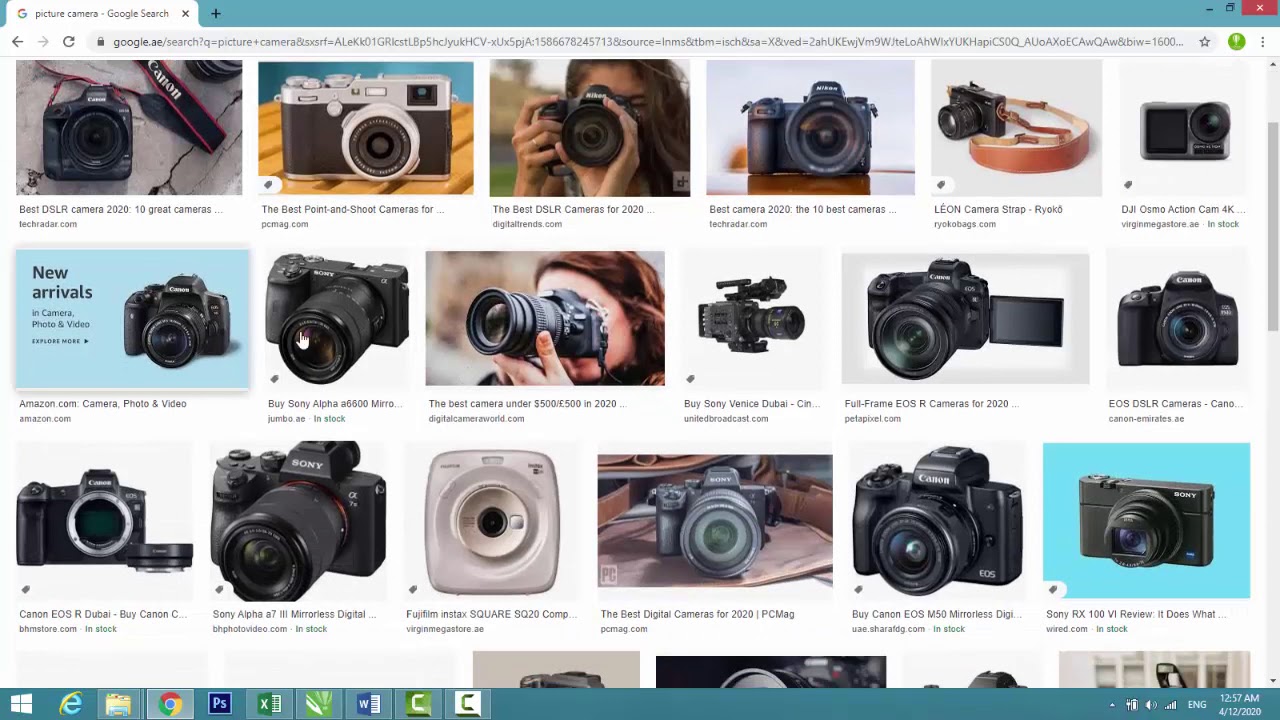
Task: Launch Internet Explorer from the taskbar
Action: click(x=70, y=704)
